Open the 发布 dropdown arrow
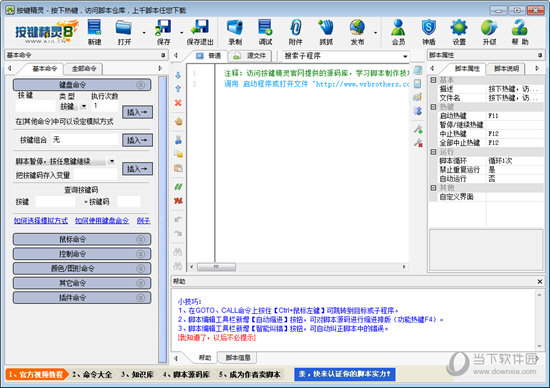The image size is (550, 388). pyautogui.click(x=375, y=33)
